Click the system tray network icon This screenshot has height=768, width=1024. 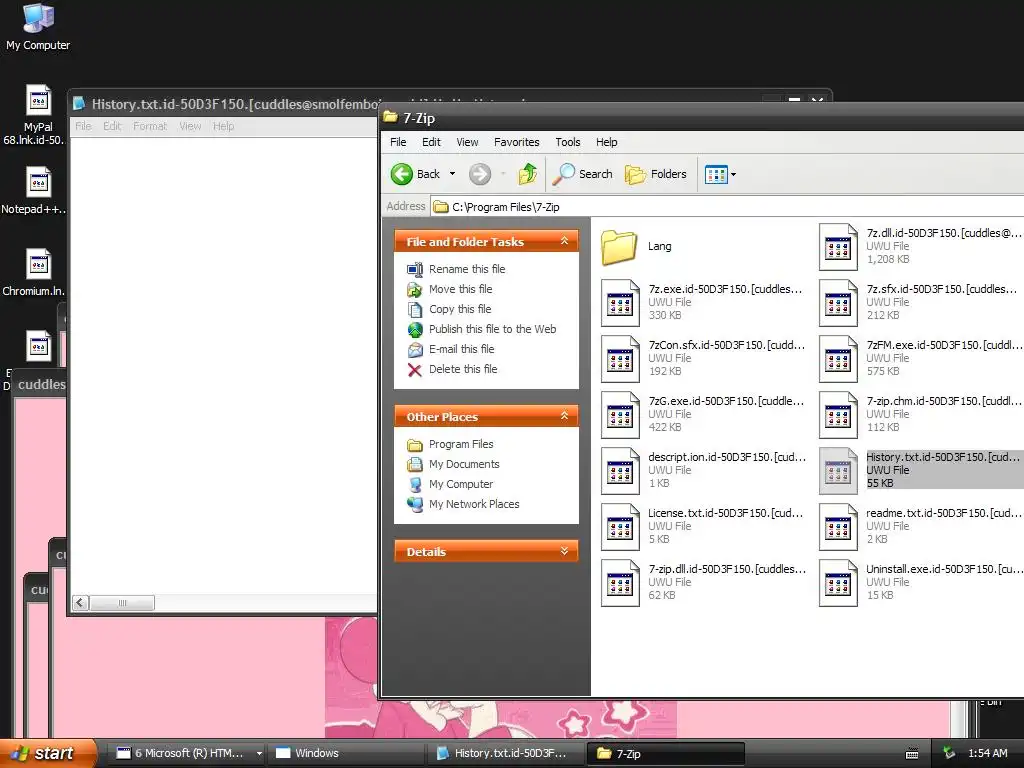click(x=948, y=753)
